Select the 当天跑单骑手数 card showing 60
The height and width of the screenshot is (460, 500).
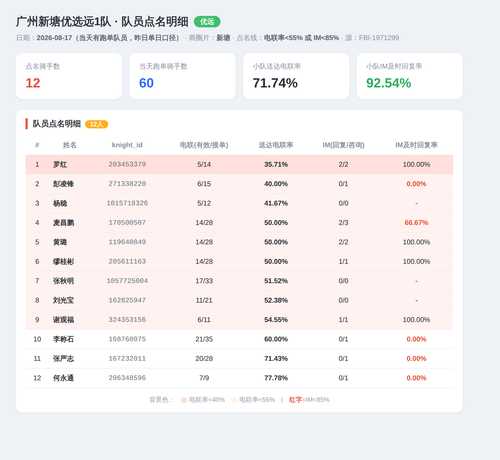click(182, 76)
